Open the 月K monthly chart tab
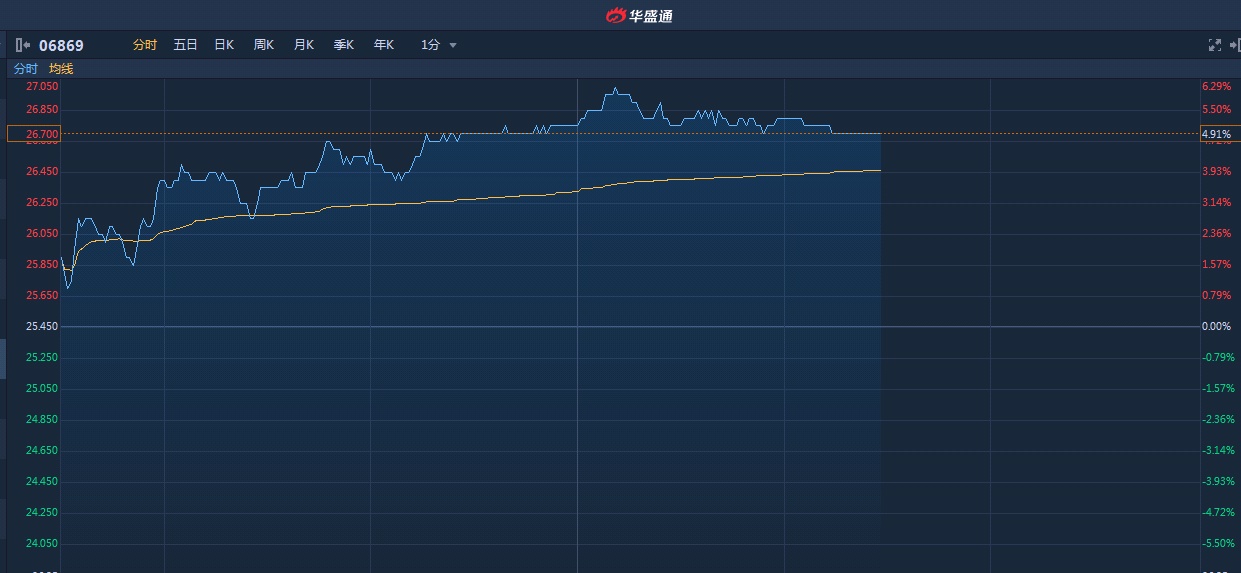The width and height of the screenshot is (1241, 573). [304, 45]
